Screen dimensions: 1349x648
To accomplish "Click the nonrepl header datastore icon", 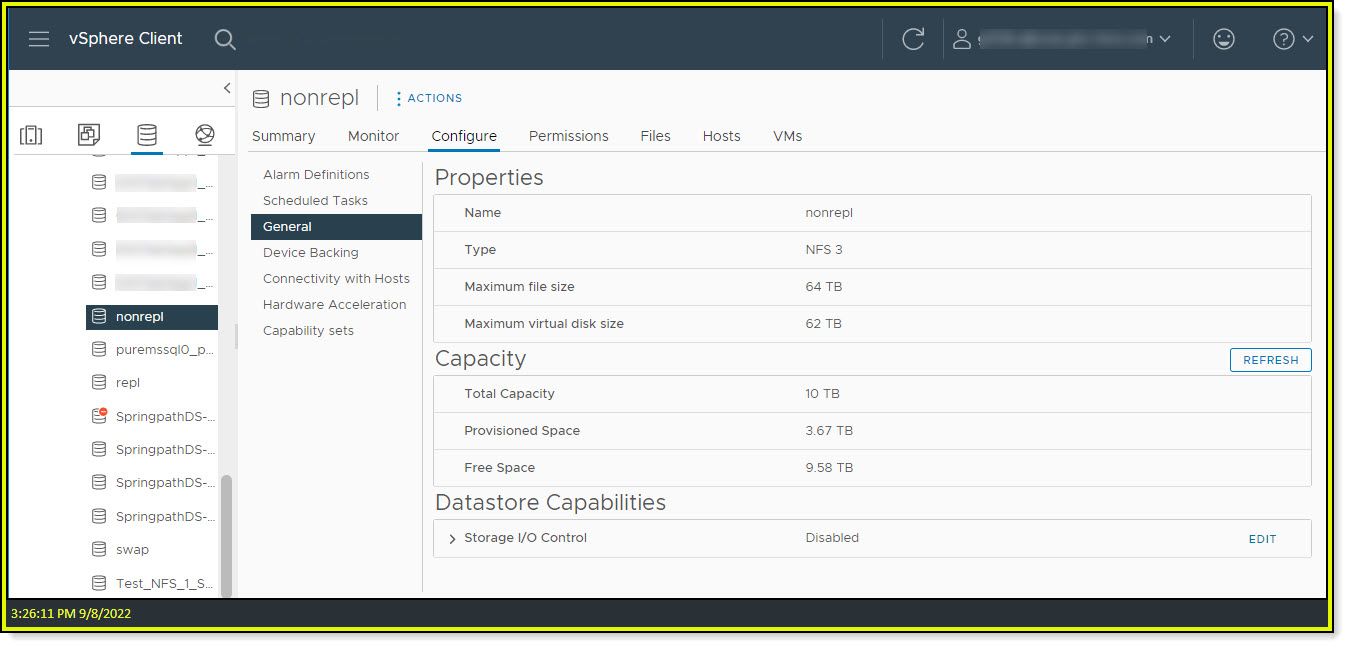I will [x=261, y=98].
